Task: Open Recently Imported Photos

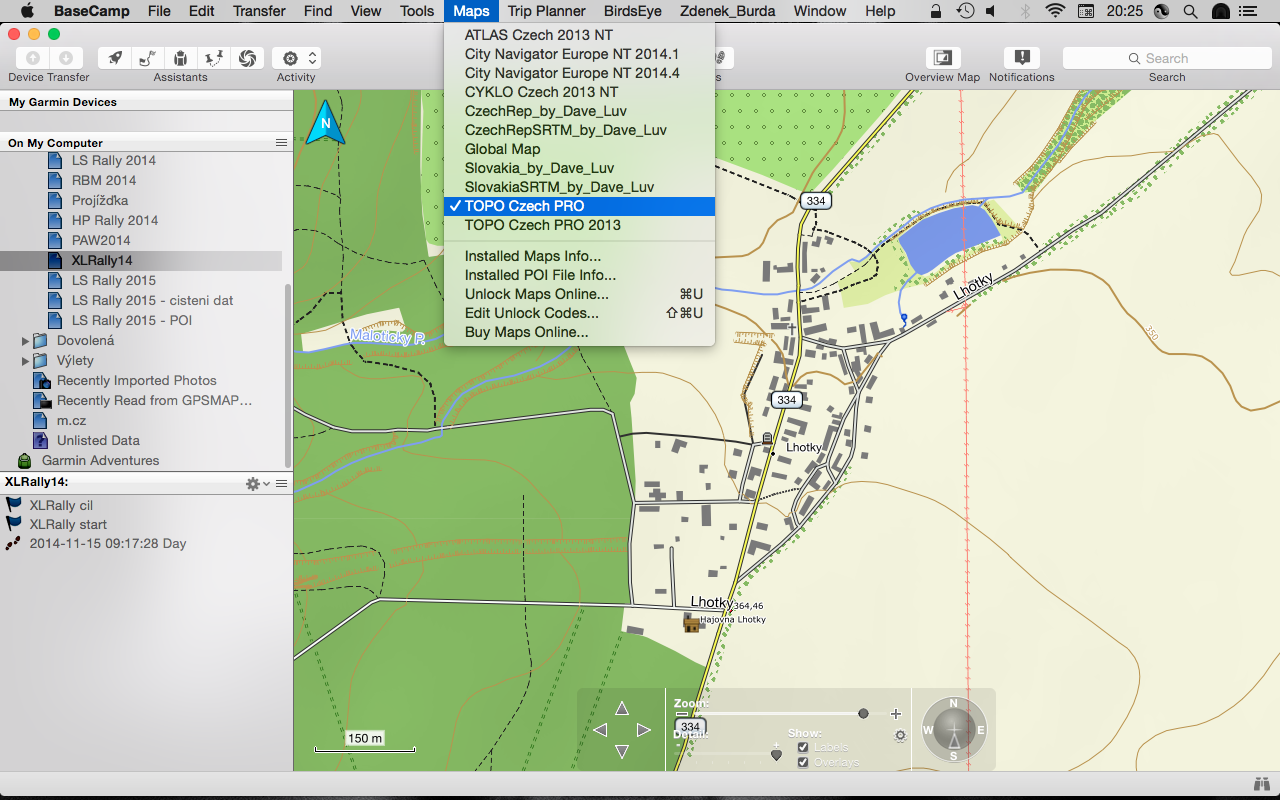Action: coord(136,380)
